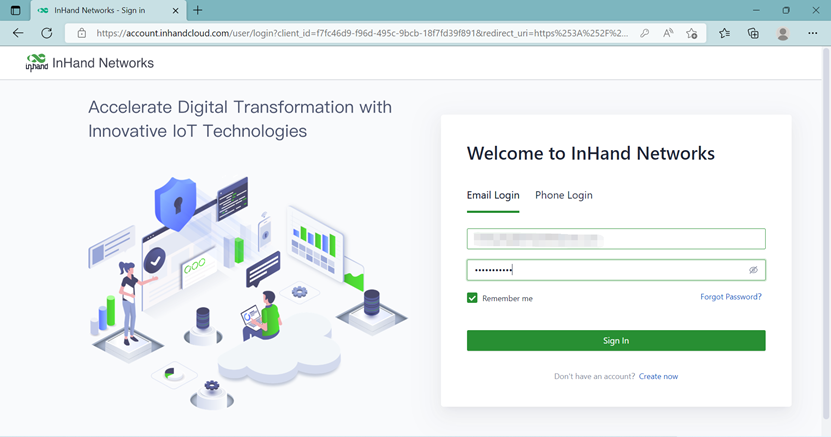Open the browser profile avatar

click(783, 33)
